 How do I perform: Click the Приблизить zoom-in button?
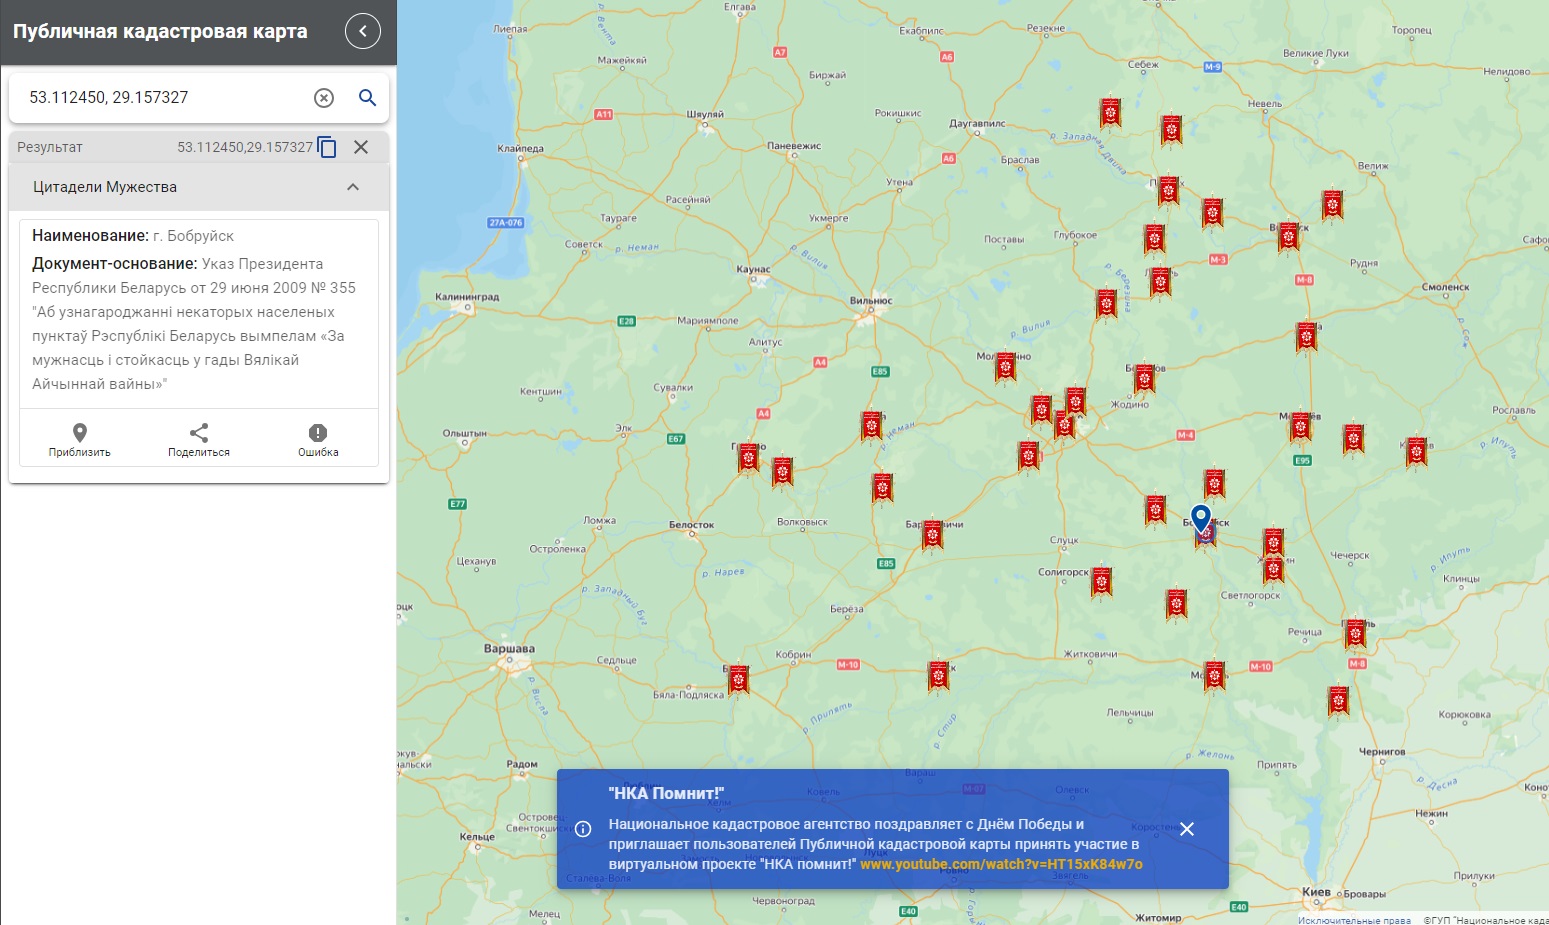tap(80, 439)
